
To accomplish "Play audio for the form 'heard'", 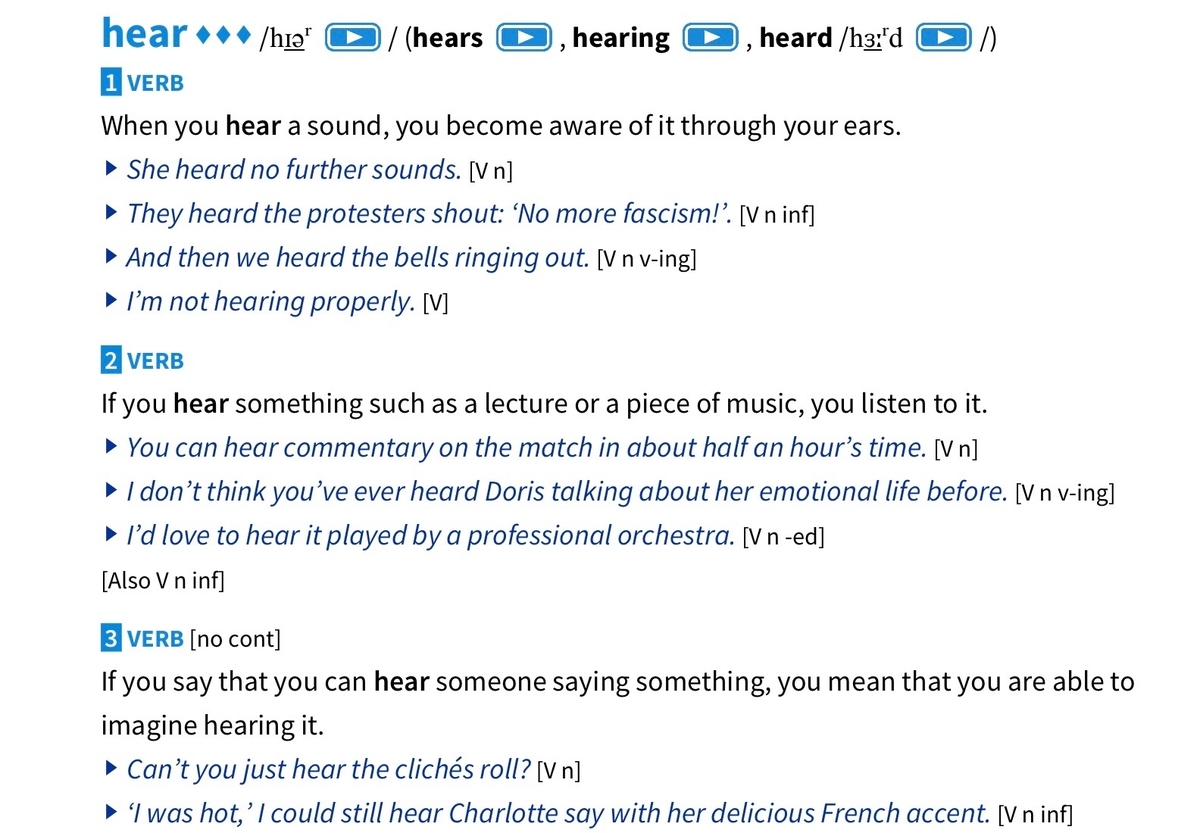I will pos(944,38).
